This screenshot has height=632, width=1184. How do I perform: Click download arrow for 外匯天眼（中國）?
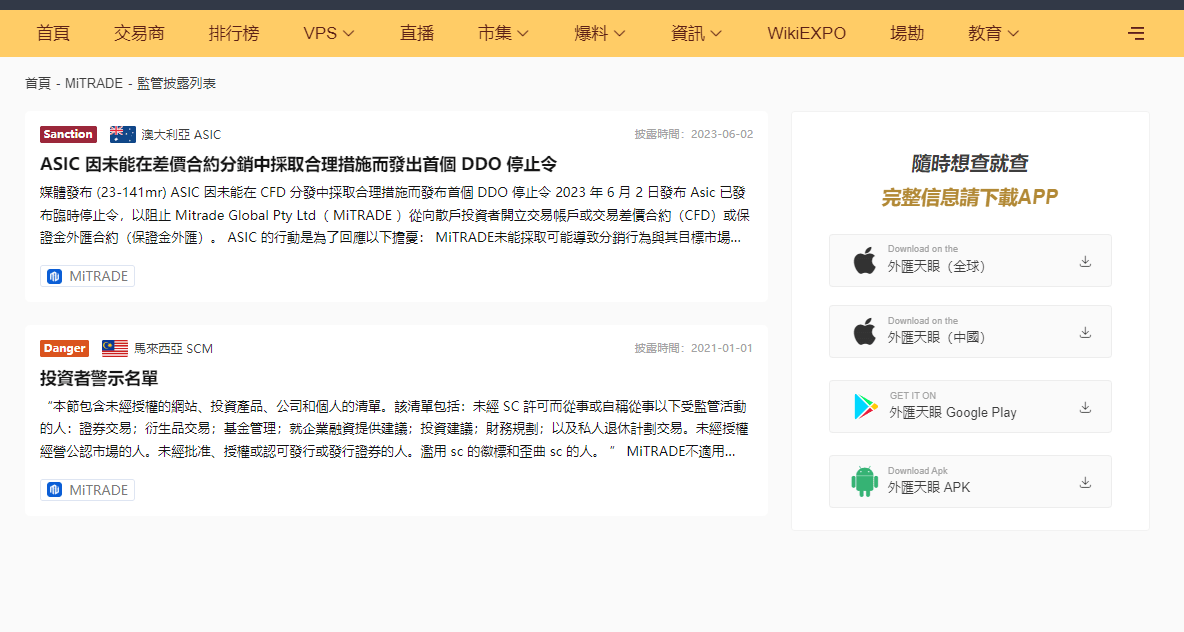1085,332
